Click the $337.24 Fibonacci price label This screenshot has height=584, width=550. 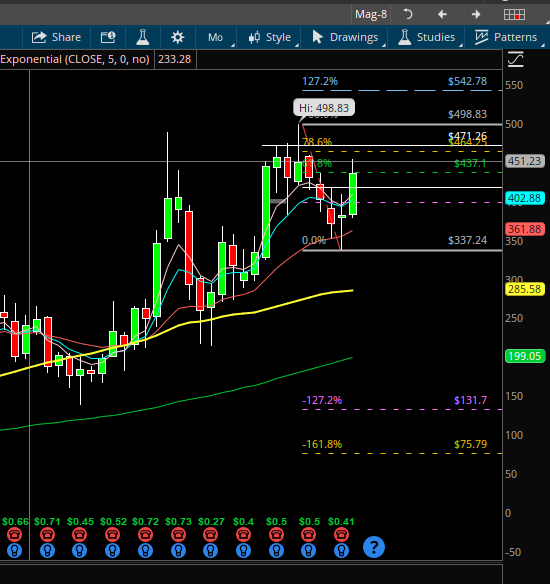pos(467,240)
